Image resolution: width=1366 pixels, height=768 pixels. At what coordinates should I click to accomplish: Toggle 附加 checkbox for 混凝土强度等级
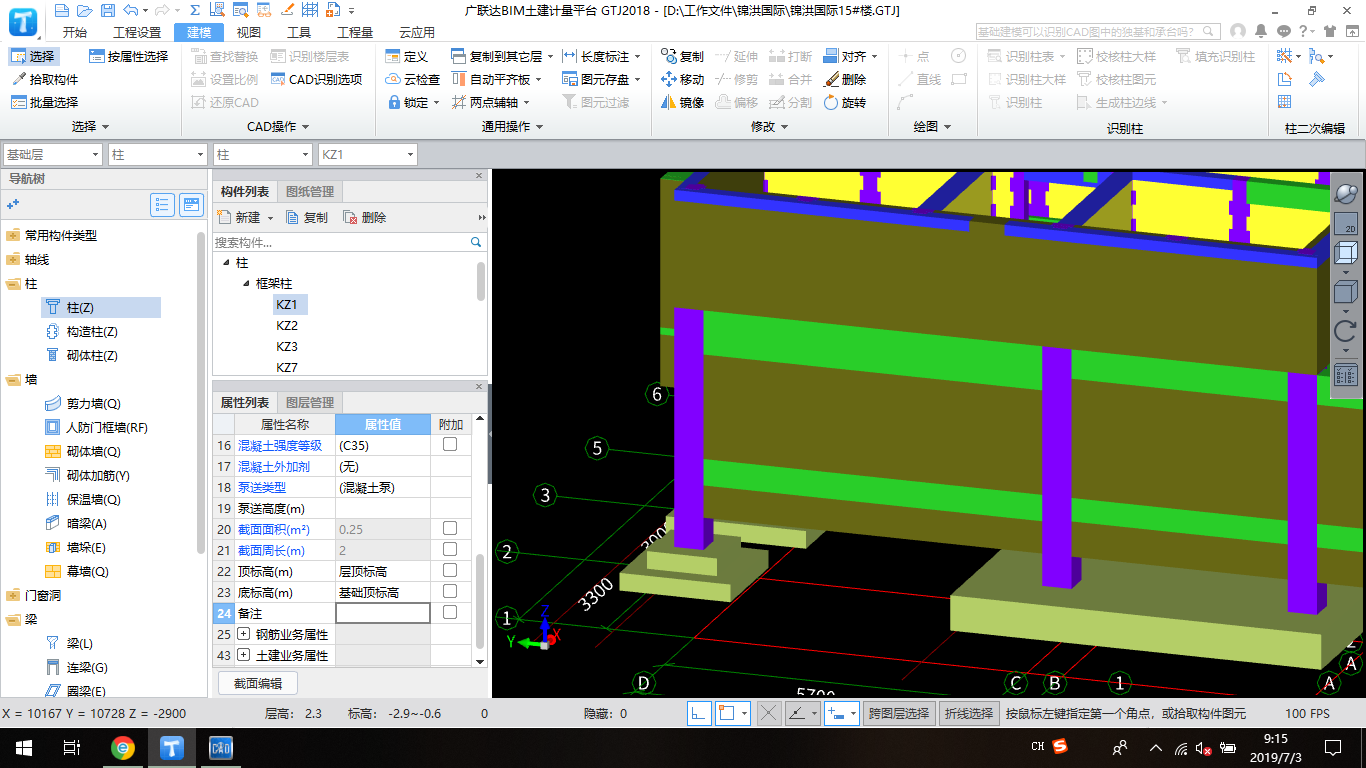tap(450, 445)
